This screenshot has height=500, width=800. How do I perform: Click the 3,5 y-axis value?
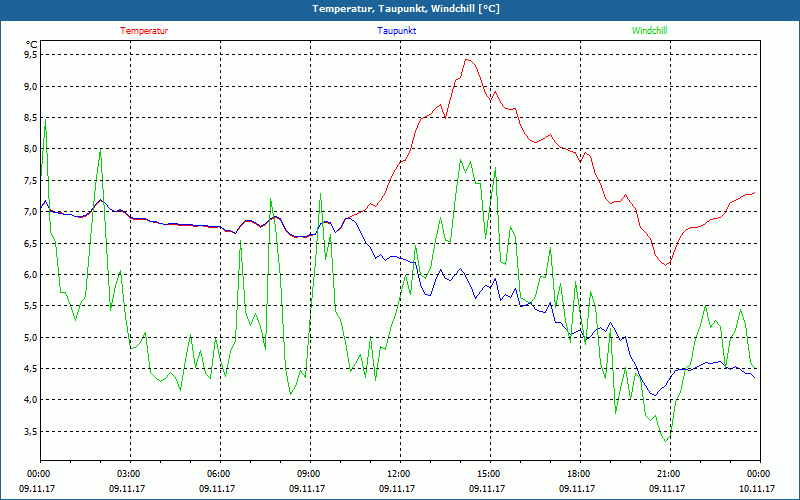32,432
